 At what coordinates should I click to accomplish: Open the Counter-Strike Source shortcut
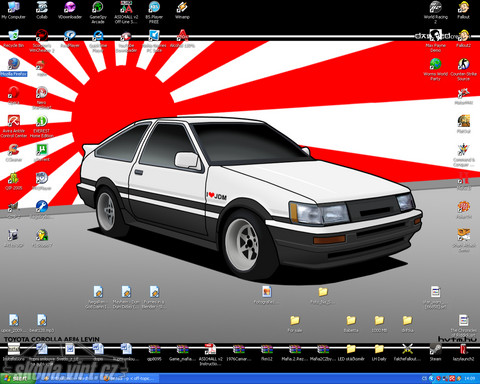click(x=463, y=69)
